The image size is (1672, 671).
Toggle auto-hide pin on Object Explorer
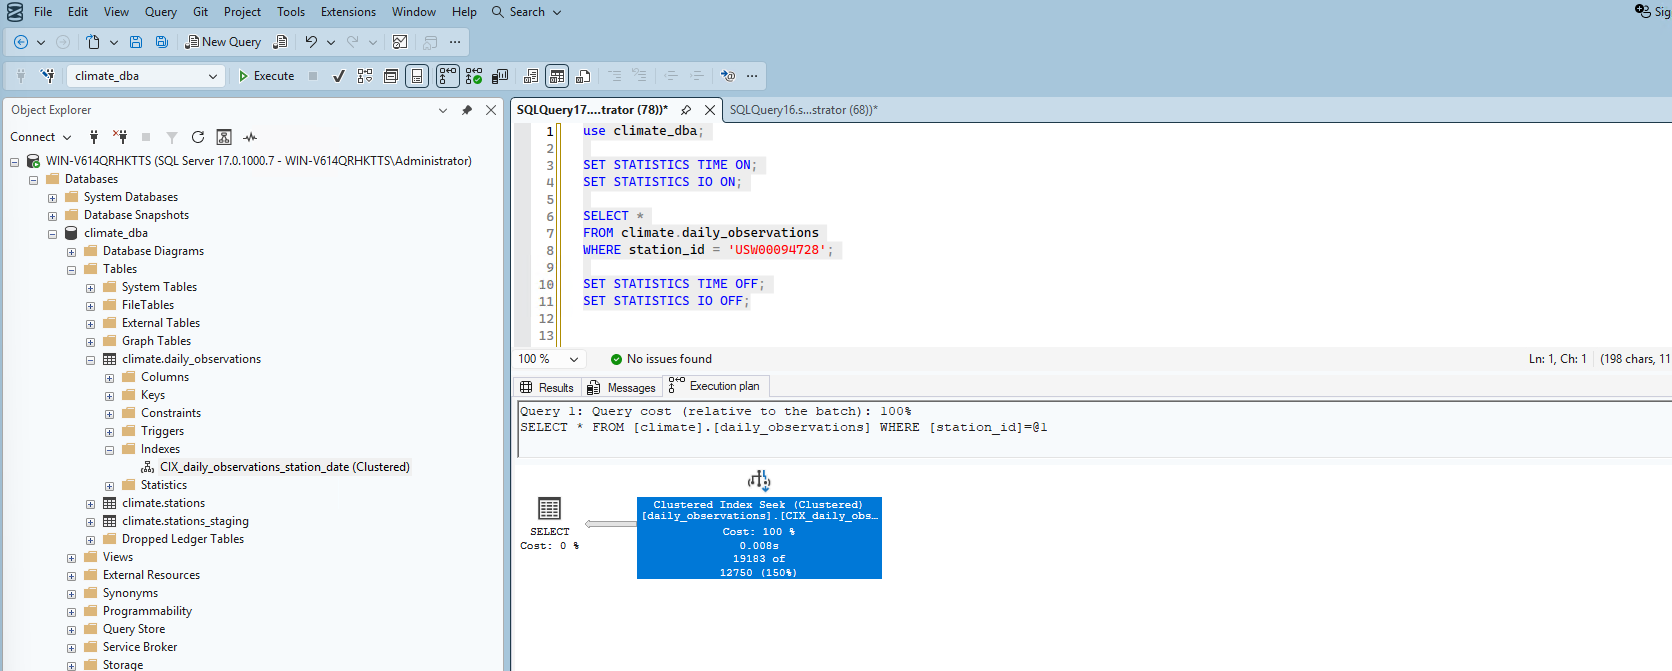[466, 110]
